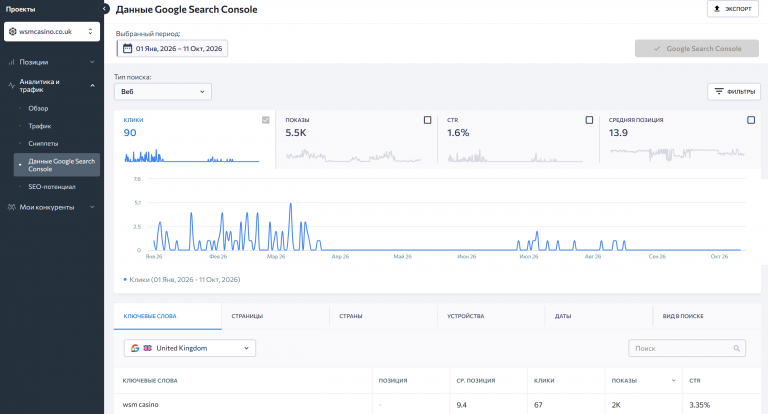Click the Google Search Console button
This screenshot has height=414, width=768.
(696, 49)
